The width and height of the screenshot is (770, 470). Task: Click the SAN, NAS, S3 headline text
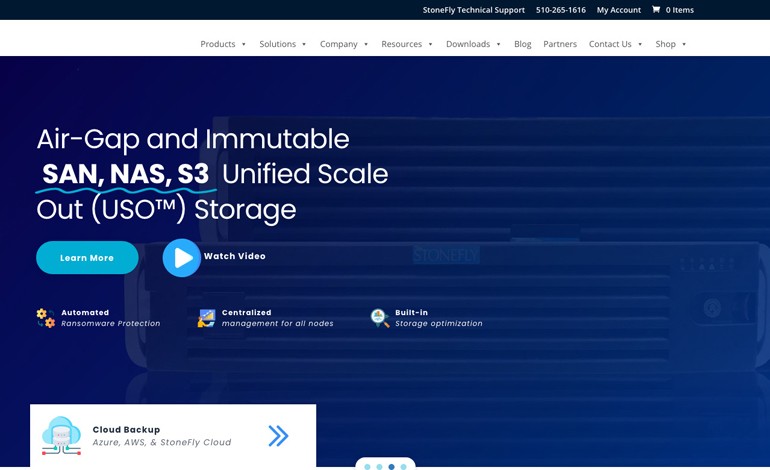126,174
